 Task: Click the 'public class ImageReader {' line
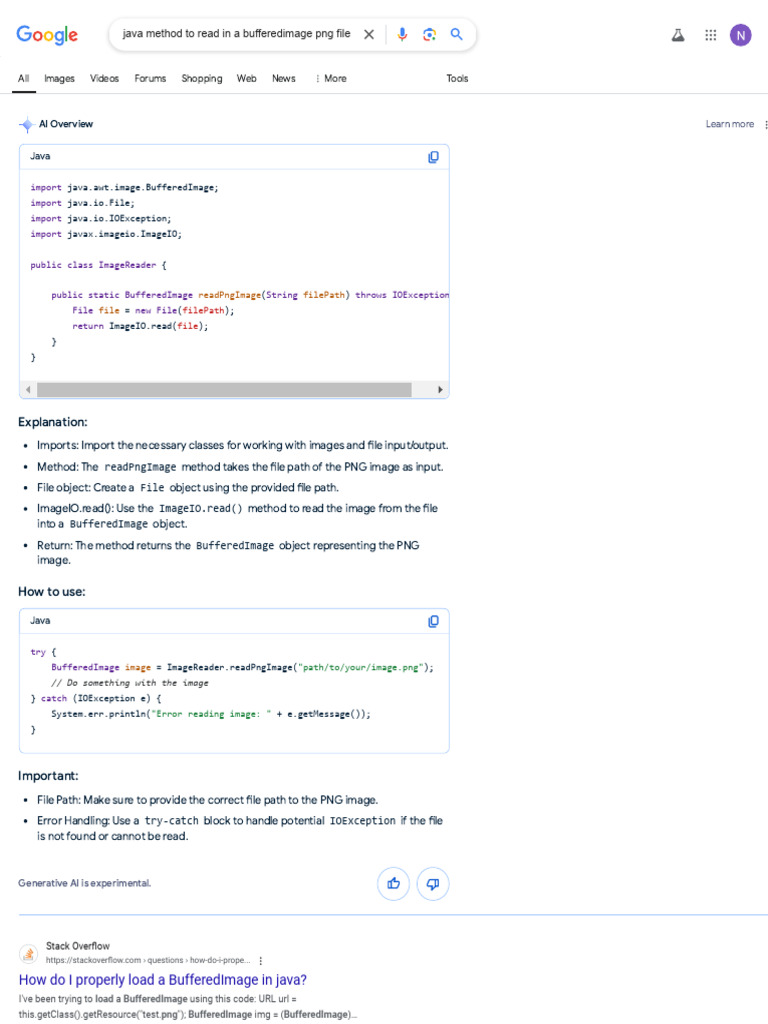point(98,265)
